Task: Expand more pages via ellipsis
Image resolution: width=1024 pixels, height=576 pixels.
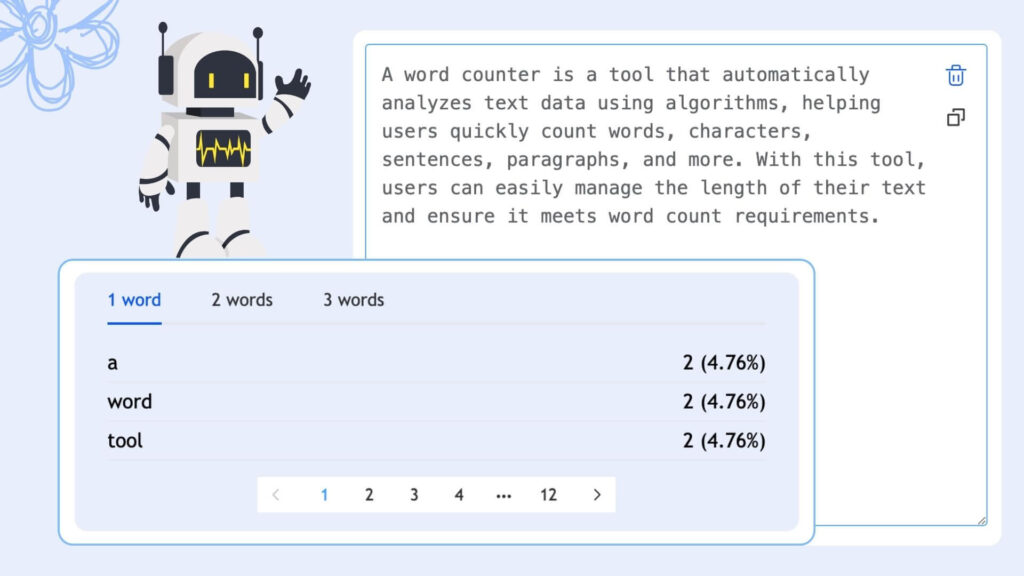Action: [x=504, y=494]
